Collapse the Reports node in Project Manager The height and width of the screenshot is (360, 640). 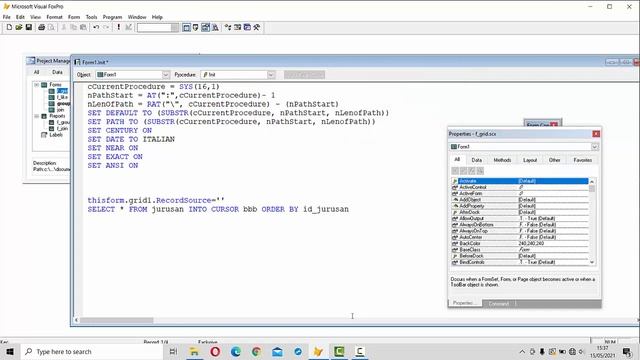coord(37,116)
